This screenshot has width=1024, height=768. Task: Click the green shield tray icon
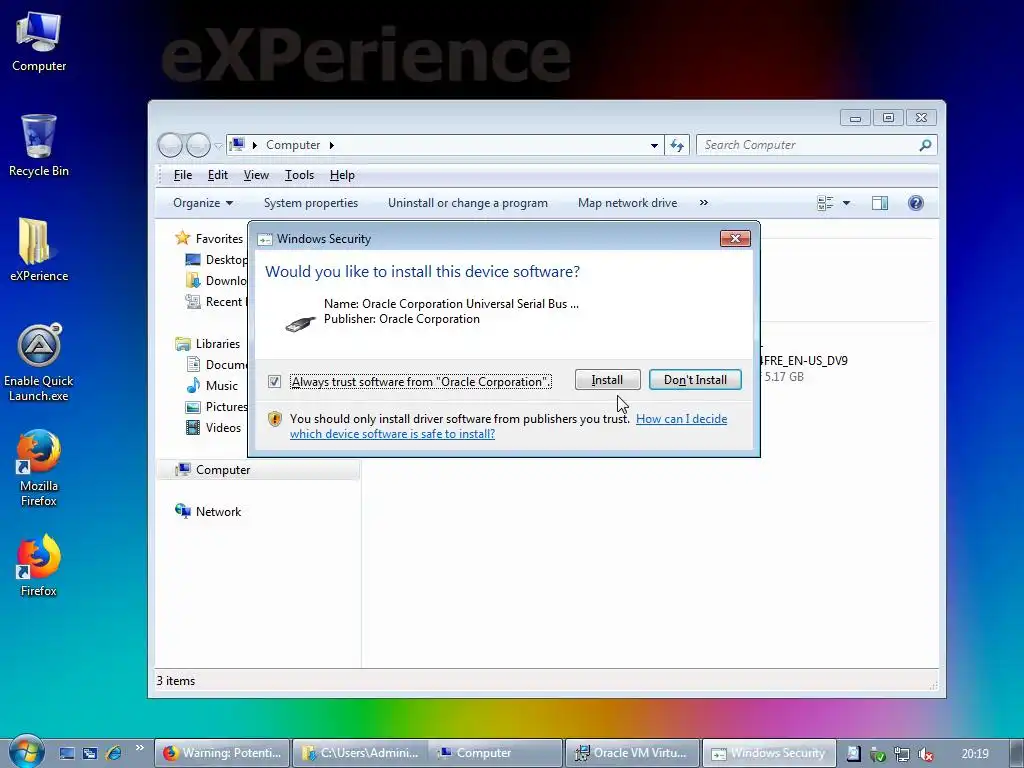[x=878, y=754]
